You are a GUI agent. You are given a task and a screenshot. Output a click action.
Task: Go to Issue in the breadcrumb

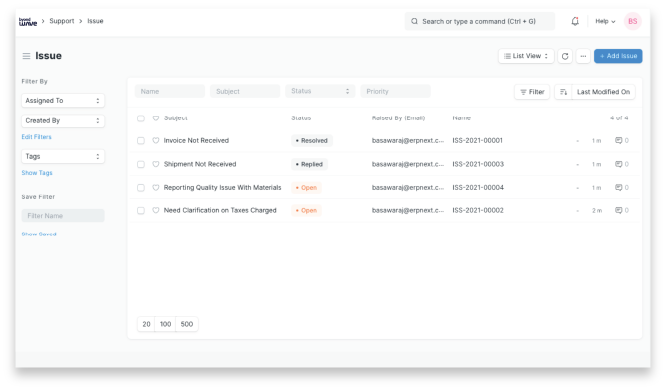tap(95, 21)
